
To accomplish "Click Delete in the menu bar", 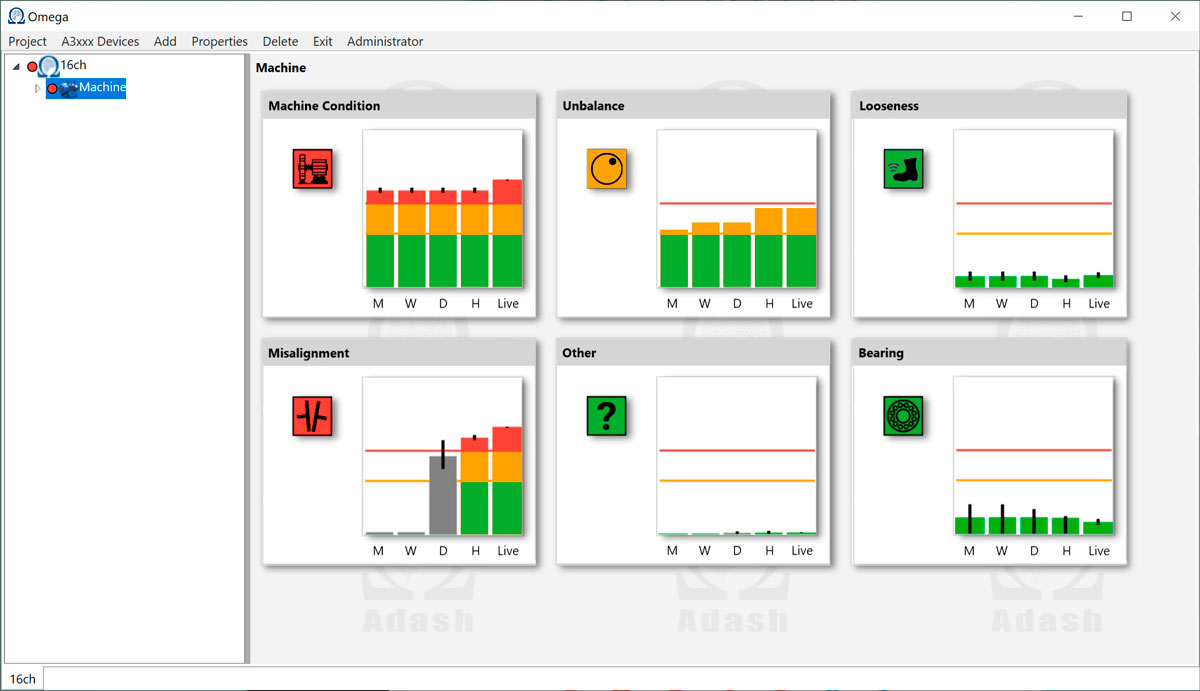I will pyautogui.click(x=280, y=41).
